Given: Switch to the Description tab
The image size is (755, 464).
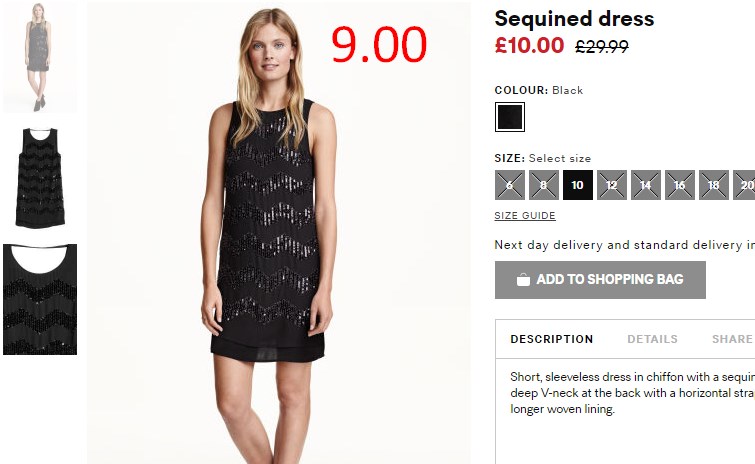Looking at the screenshot, I should tap(552, 339).
